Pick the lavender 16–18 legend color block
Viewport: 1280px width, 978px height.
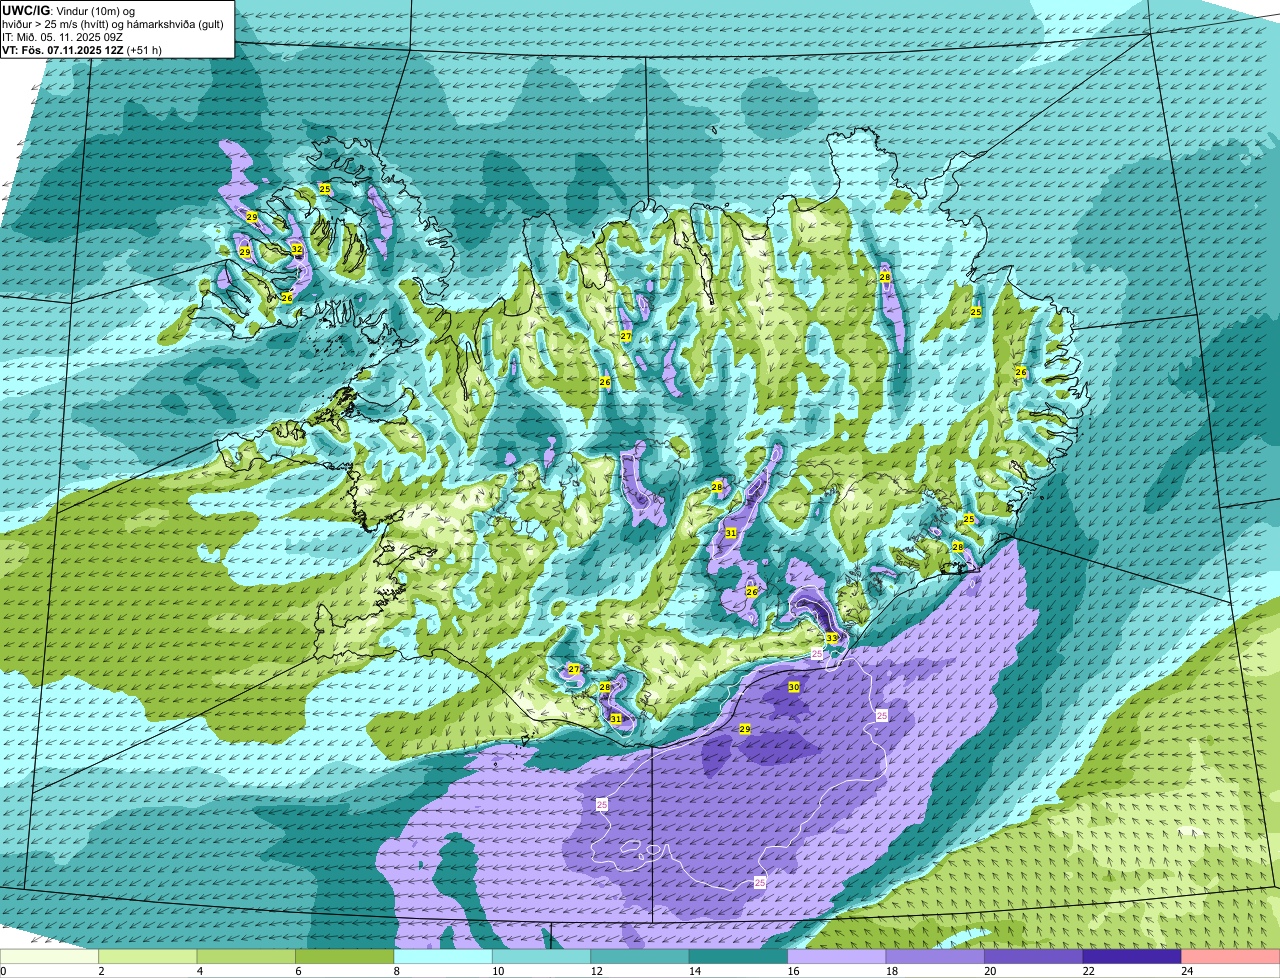point(837,956)
